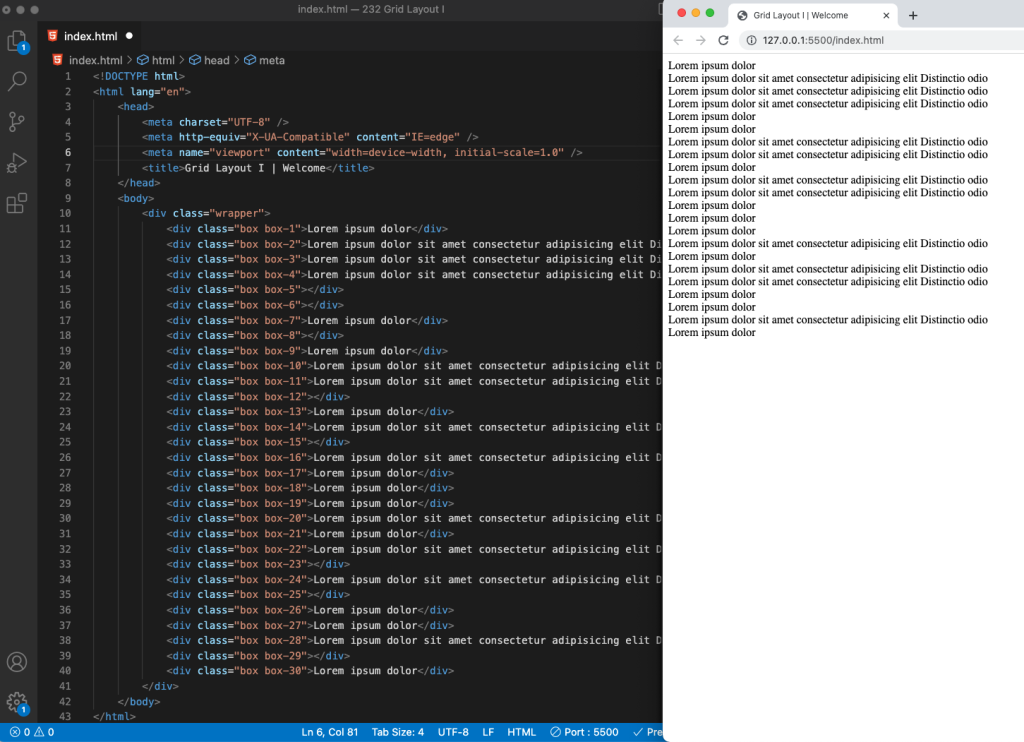Change the HTML language mode in status bar
The height and width of the screenshot is (742, 1024).
coord(521,732)
